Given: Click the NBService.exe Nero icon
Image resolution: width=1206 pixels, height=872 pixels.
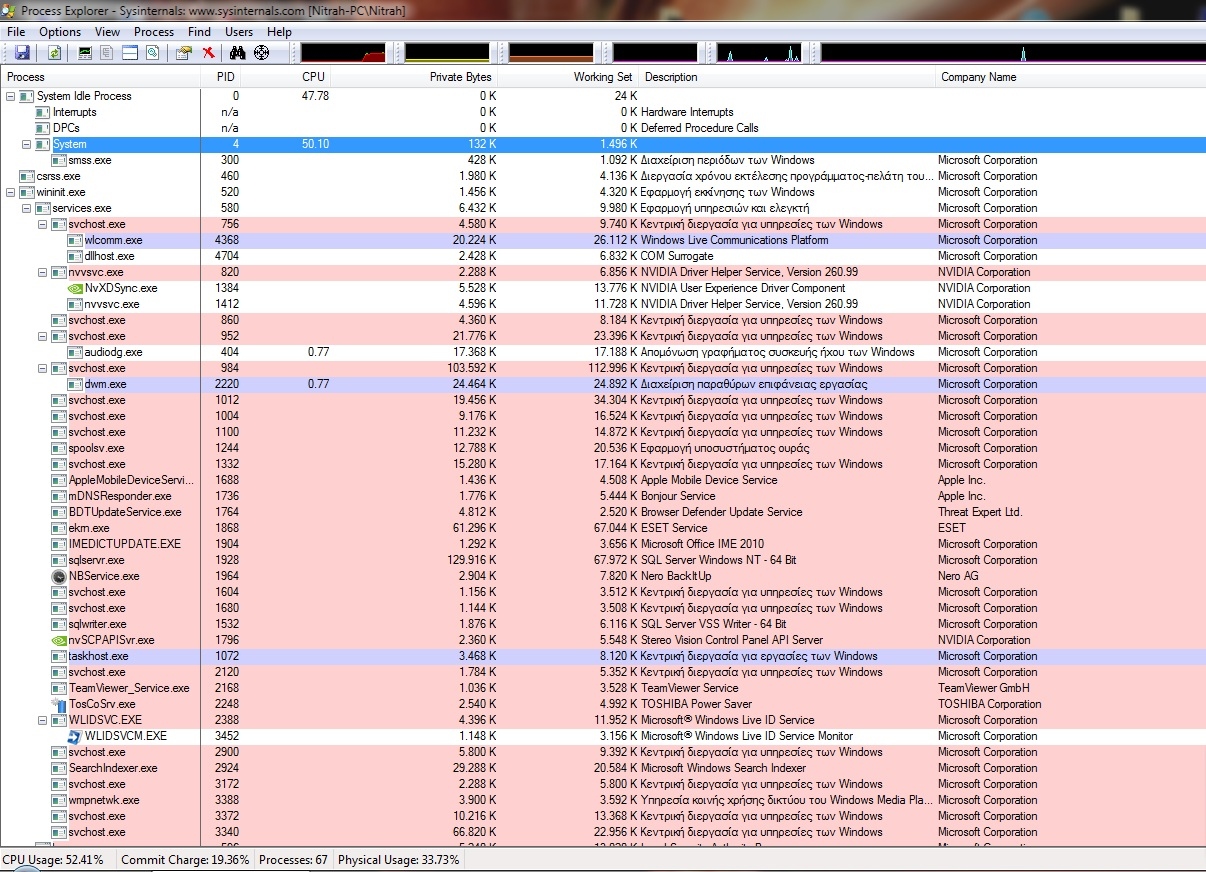Looking at the screenshot, I should [59, 576].
